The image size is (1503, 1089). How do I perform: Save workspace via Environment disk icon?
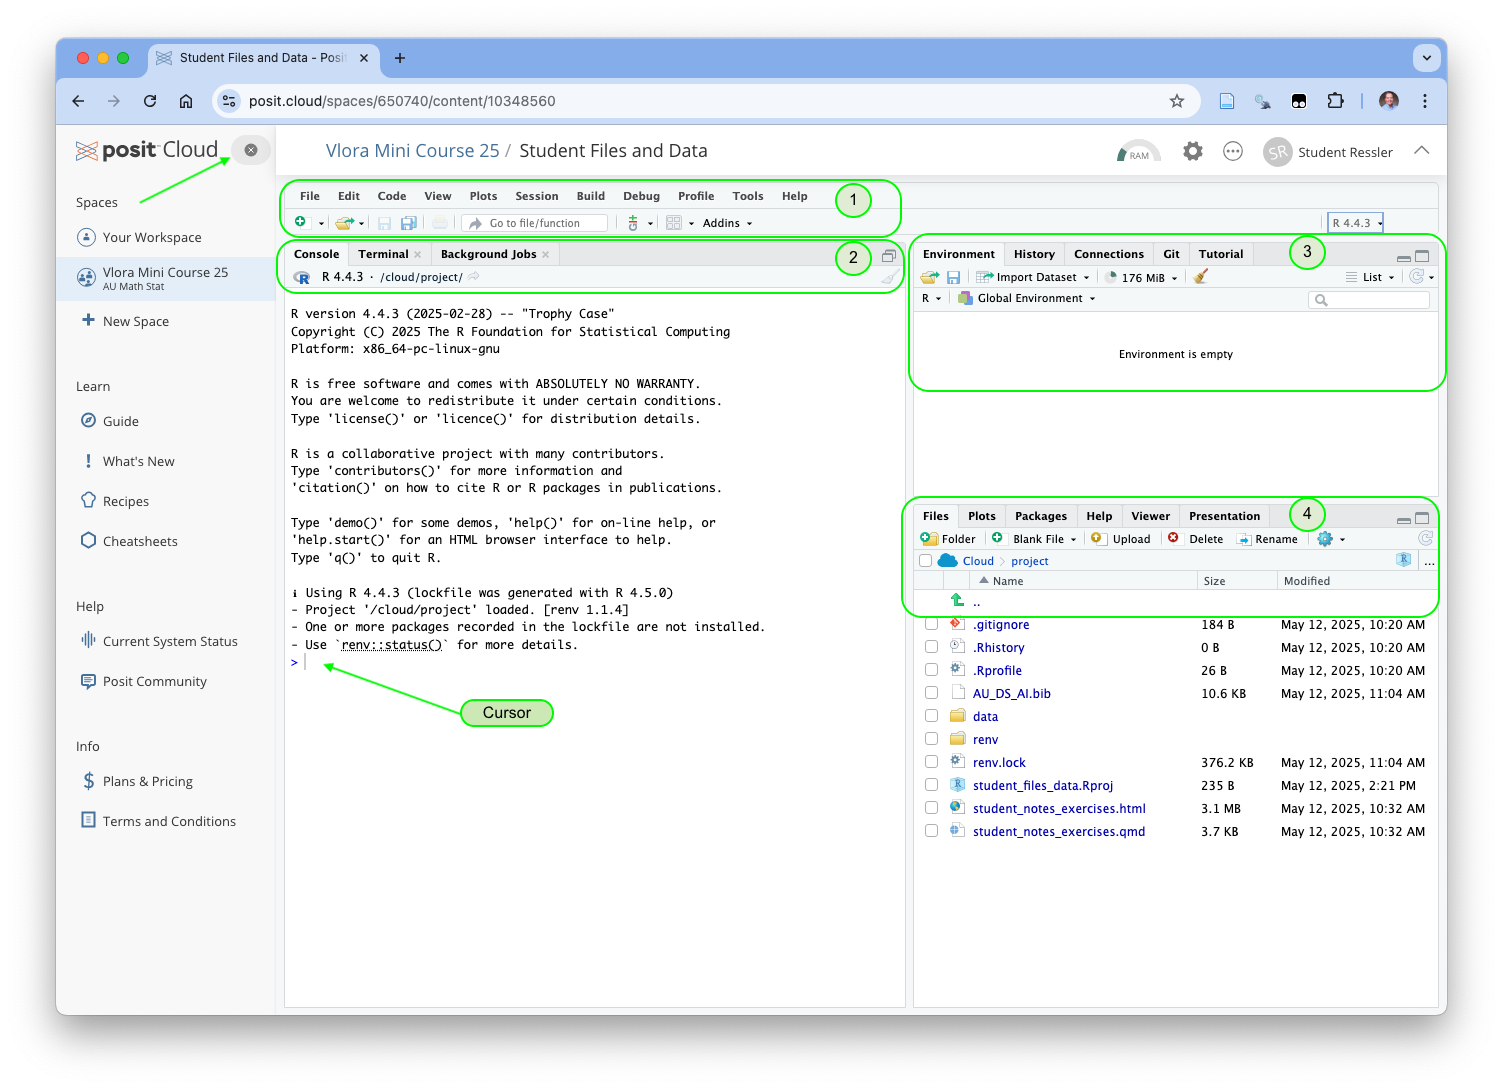coord(953,277)
